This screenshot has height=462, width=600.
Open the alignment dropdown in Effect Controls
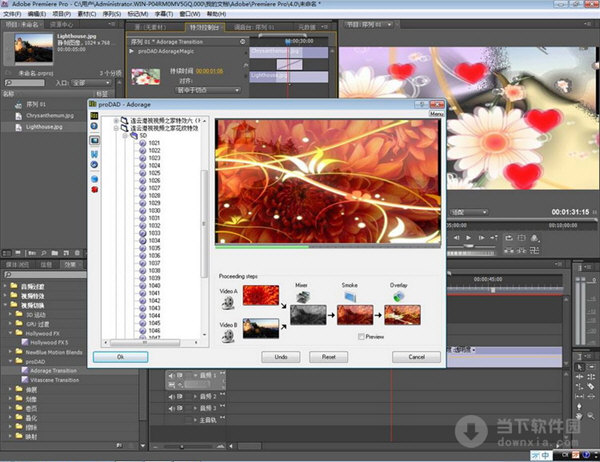pos(208,90)
